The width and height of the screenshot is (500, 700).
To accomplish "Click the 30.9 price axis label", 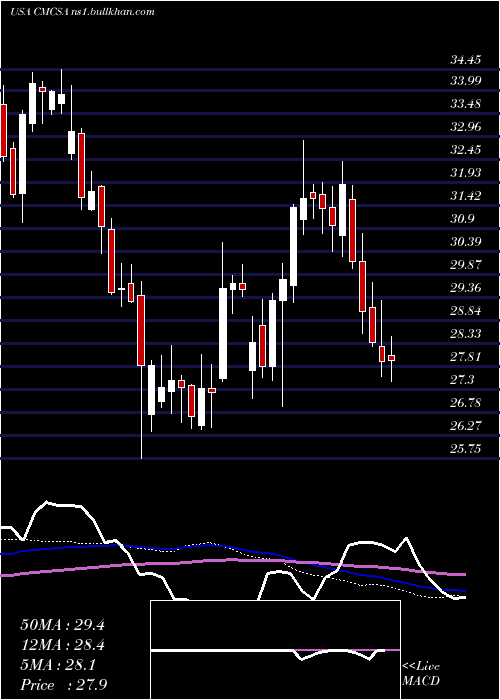I will tap(462, 219).
